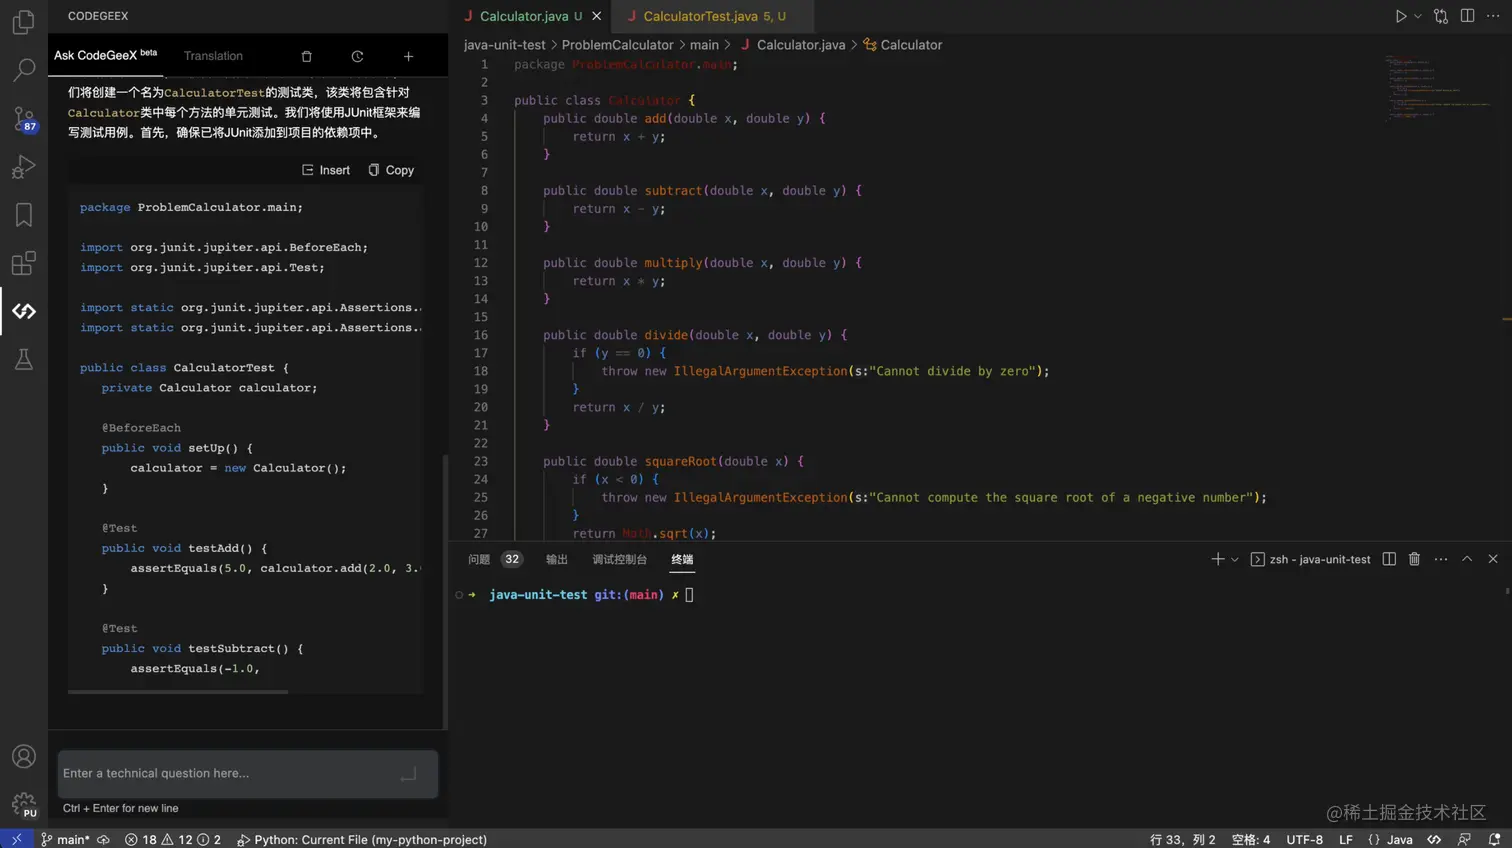The width and height of the screenshot is (1512, 848).
Task: Click horizontal scrollbar under code snippet
Action: pyautogui.click(x=178, y=692)
